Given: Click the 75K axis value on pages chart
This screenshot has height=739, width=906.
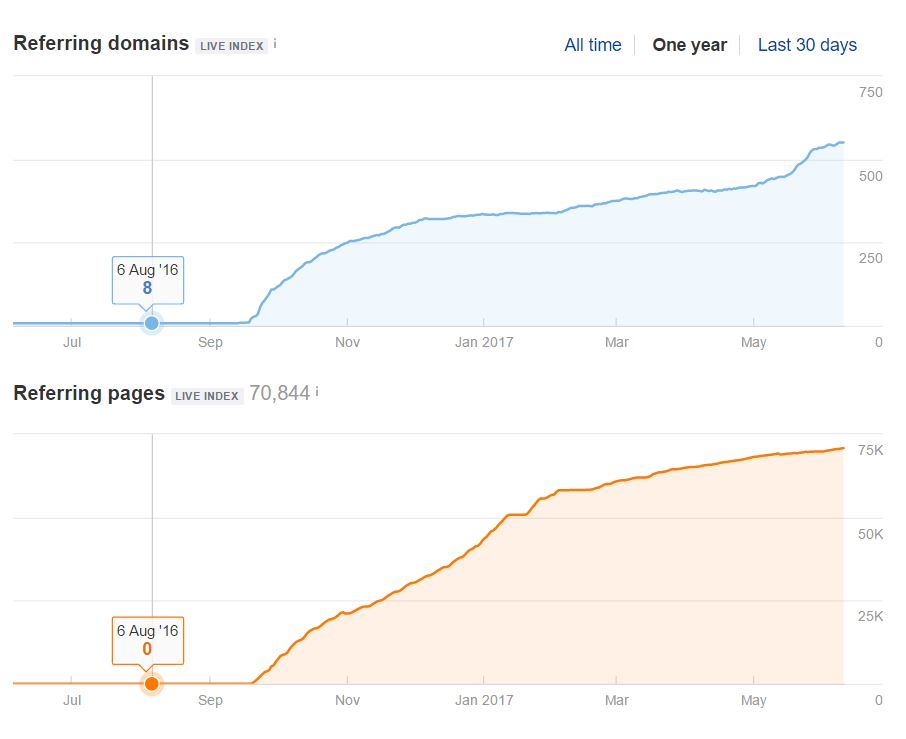Looking at the screenshot, I should (x=870, y=450).
